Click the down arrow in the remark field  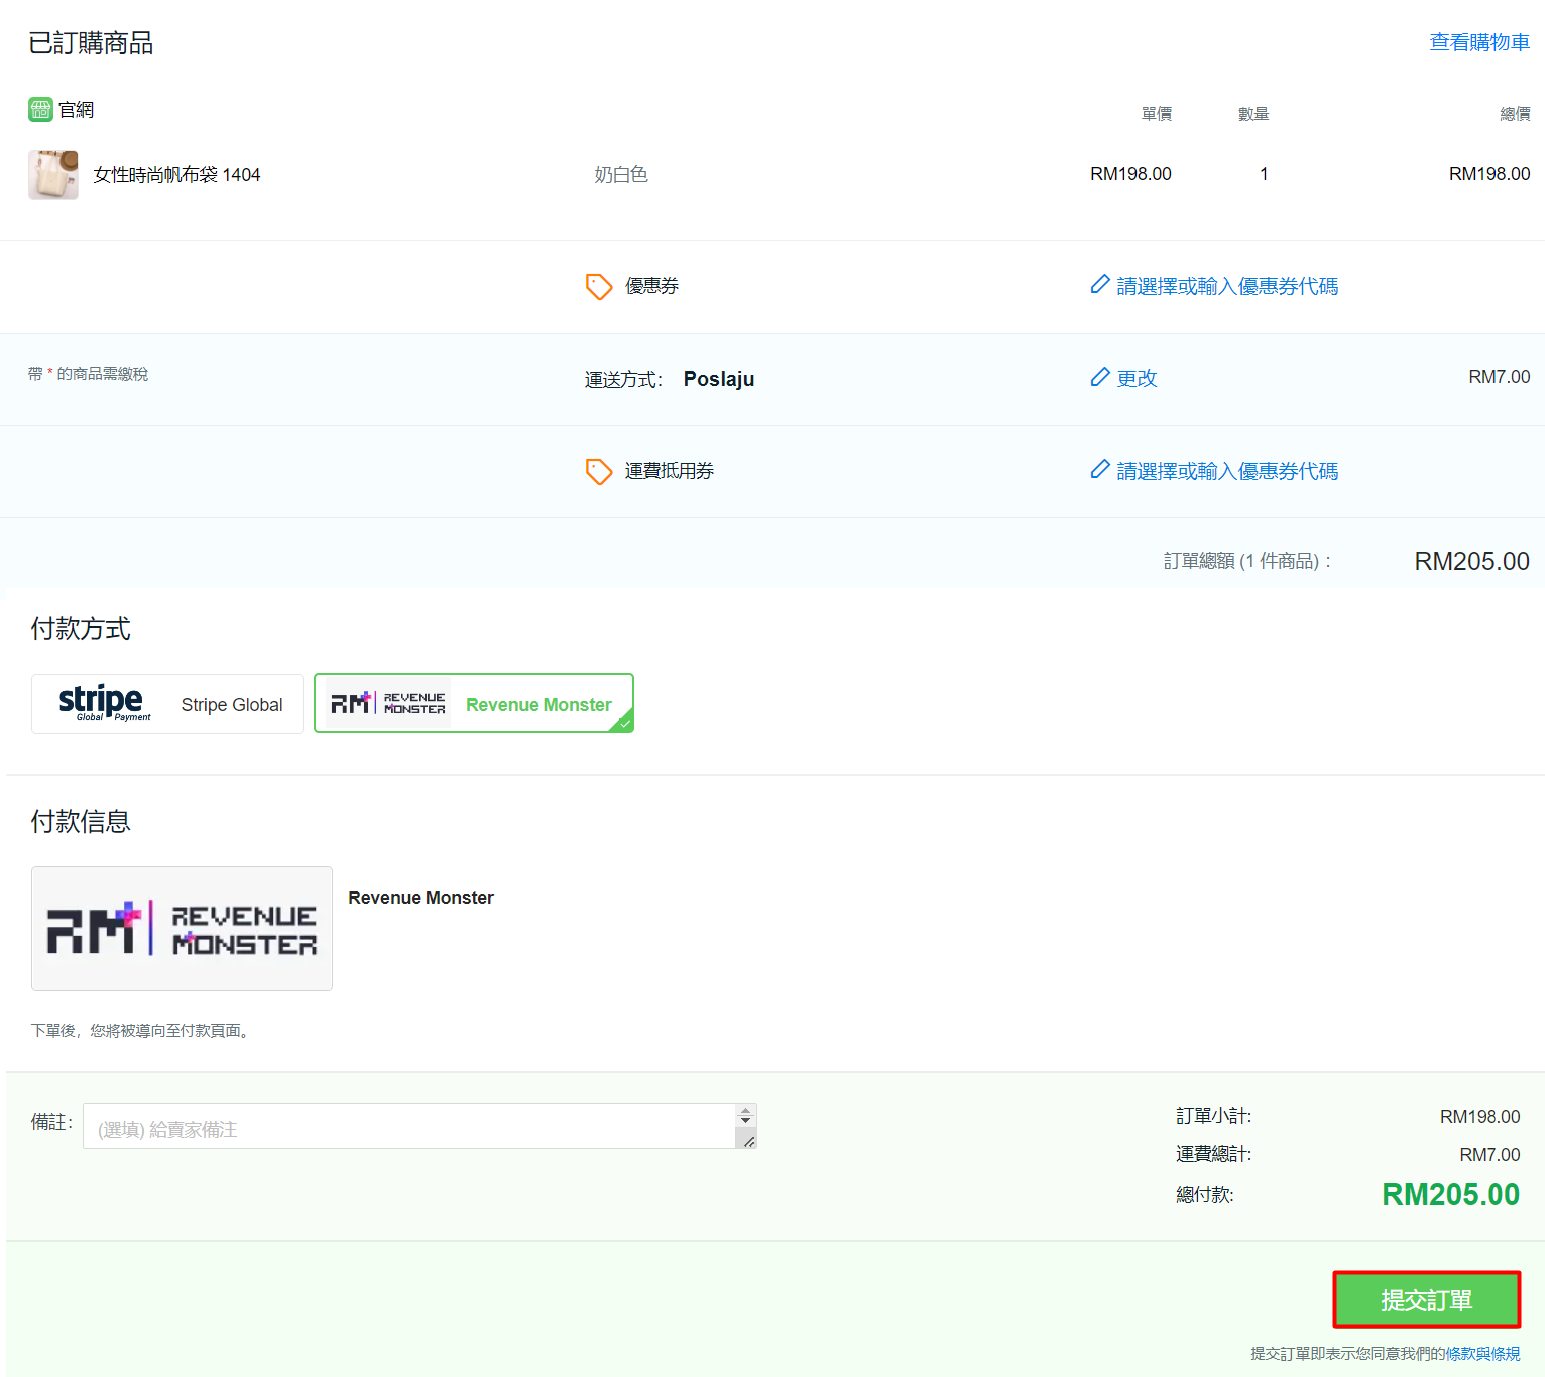[x=745, y=1121]
